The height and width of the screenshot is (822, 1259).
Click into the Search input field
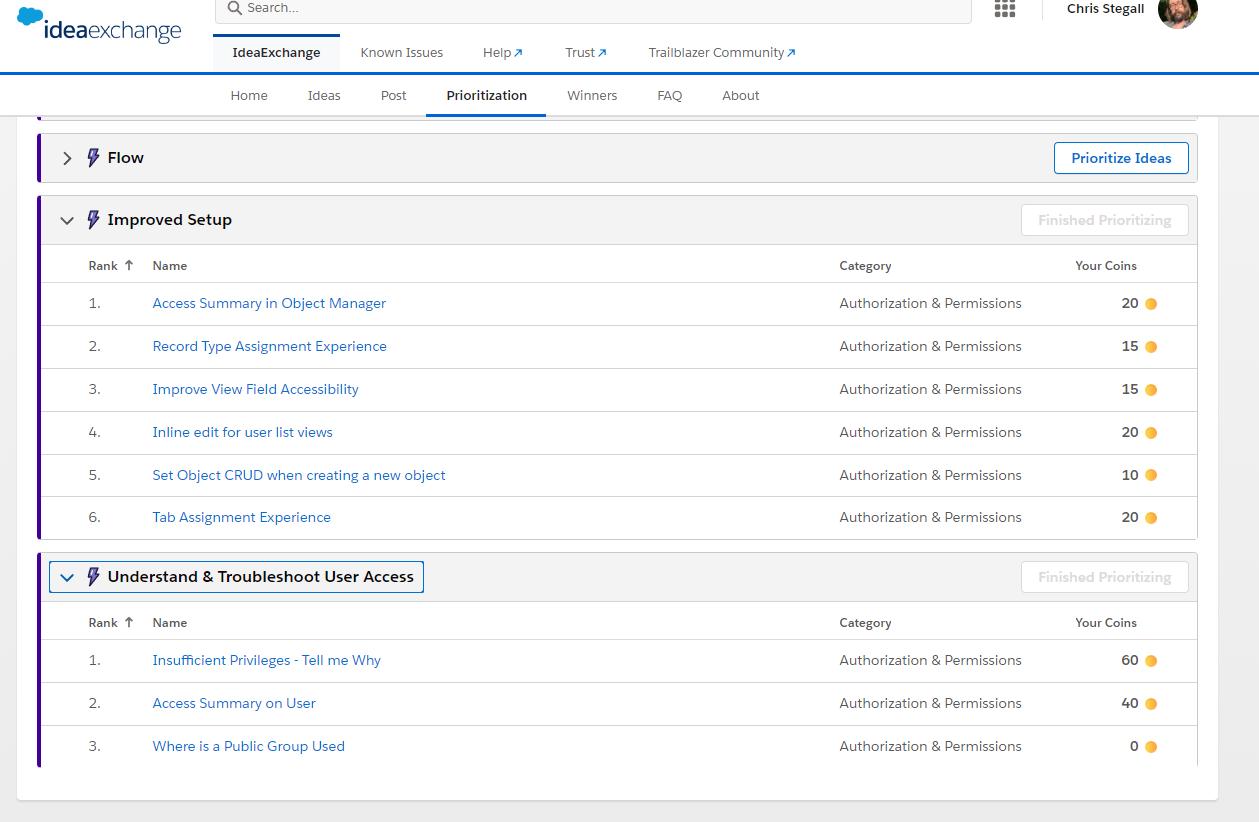point(600,8)
